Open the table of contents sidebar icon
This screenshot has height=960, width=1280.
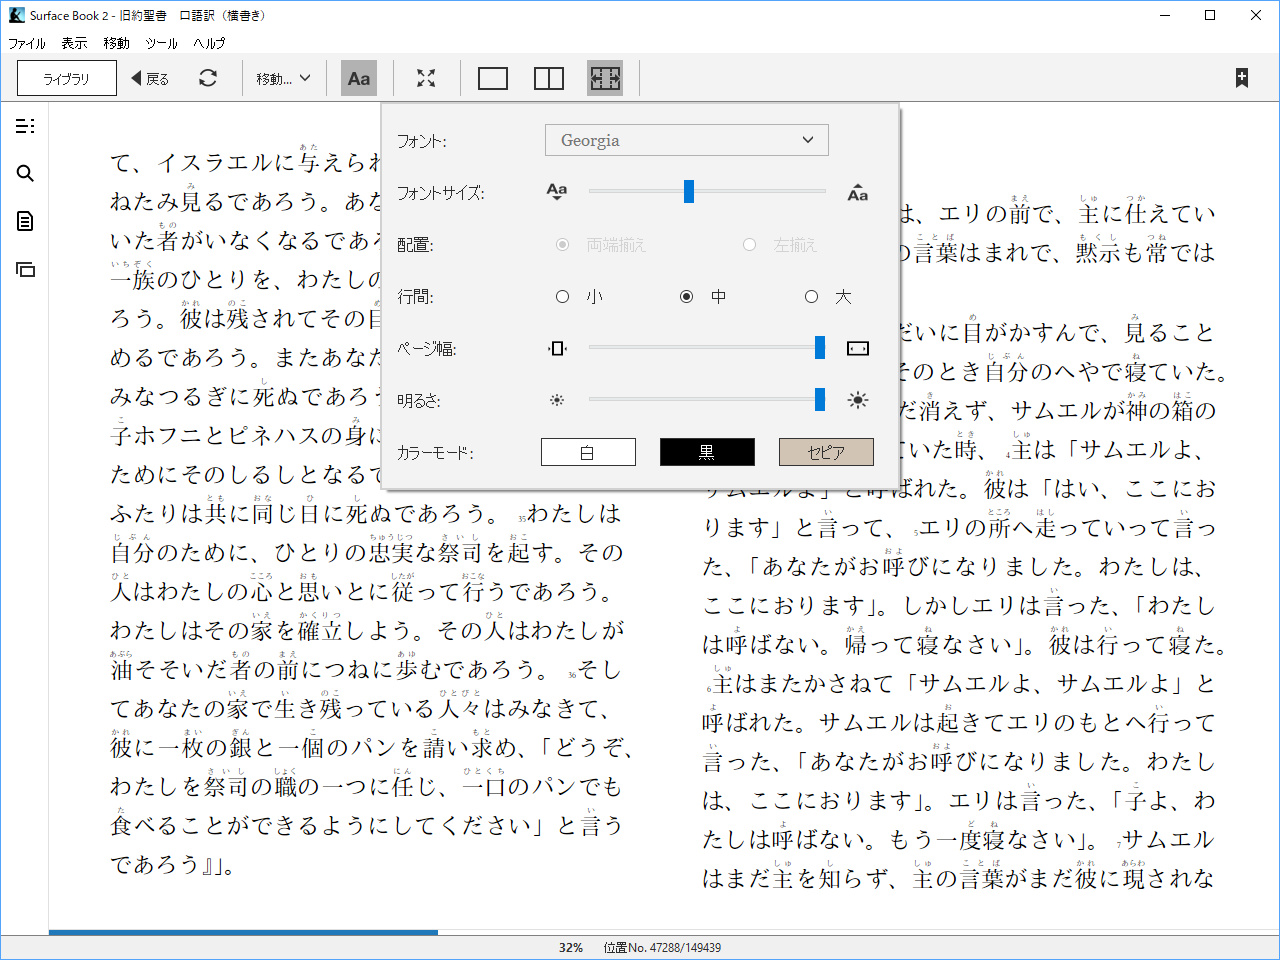[25, 126]
